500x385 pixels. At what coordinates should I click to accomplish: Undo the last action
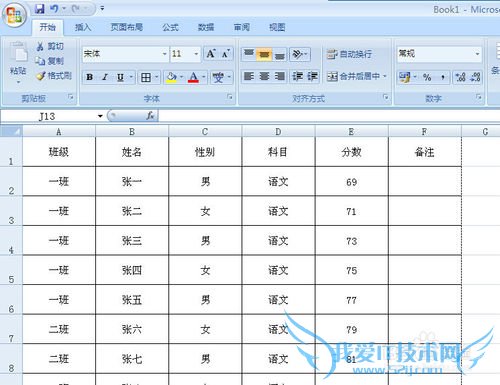pos(54,9)
